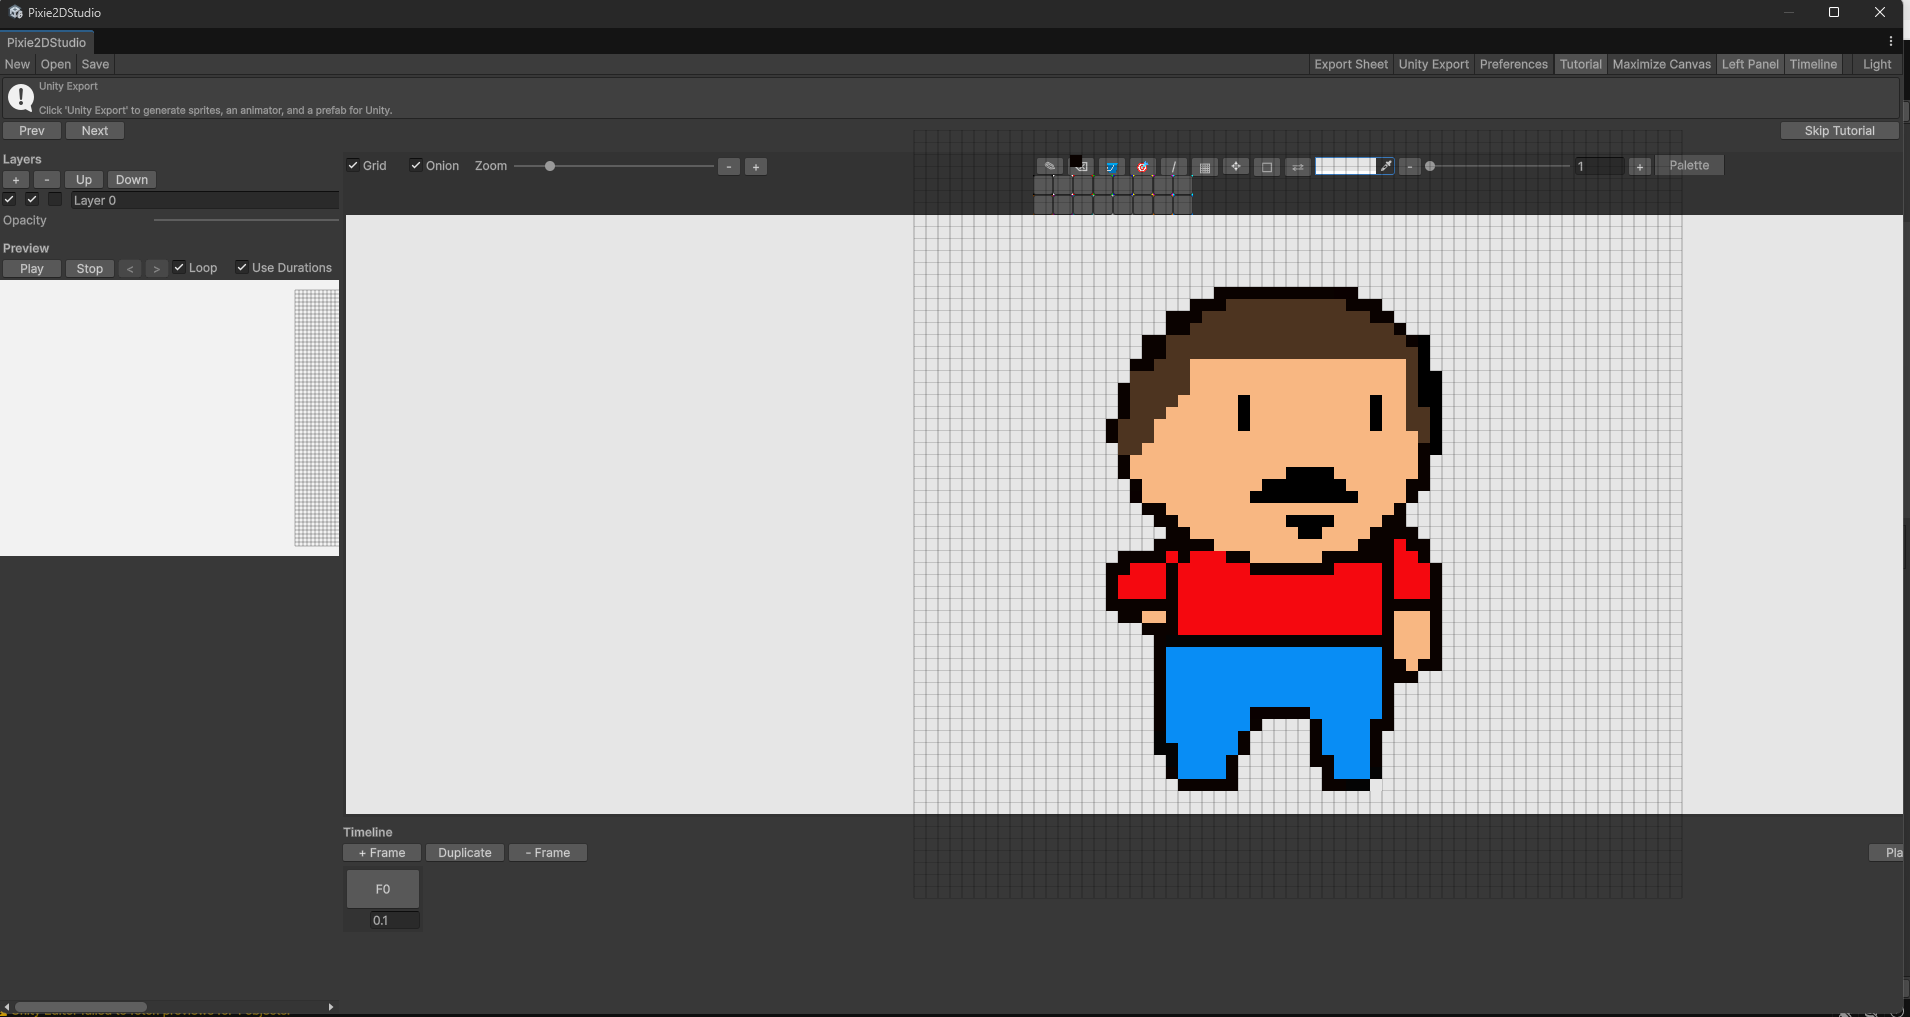Screen dimensions: 1910x1017
Task: Toggle Layer 0 second checkbox
Action: (32, 199)
